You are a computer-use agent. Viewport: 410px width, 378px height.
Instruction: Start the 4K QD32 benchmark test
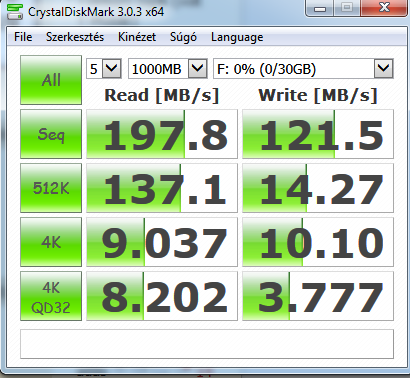point(51,296)
